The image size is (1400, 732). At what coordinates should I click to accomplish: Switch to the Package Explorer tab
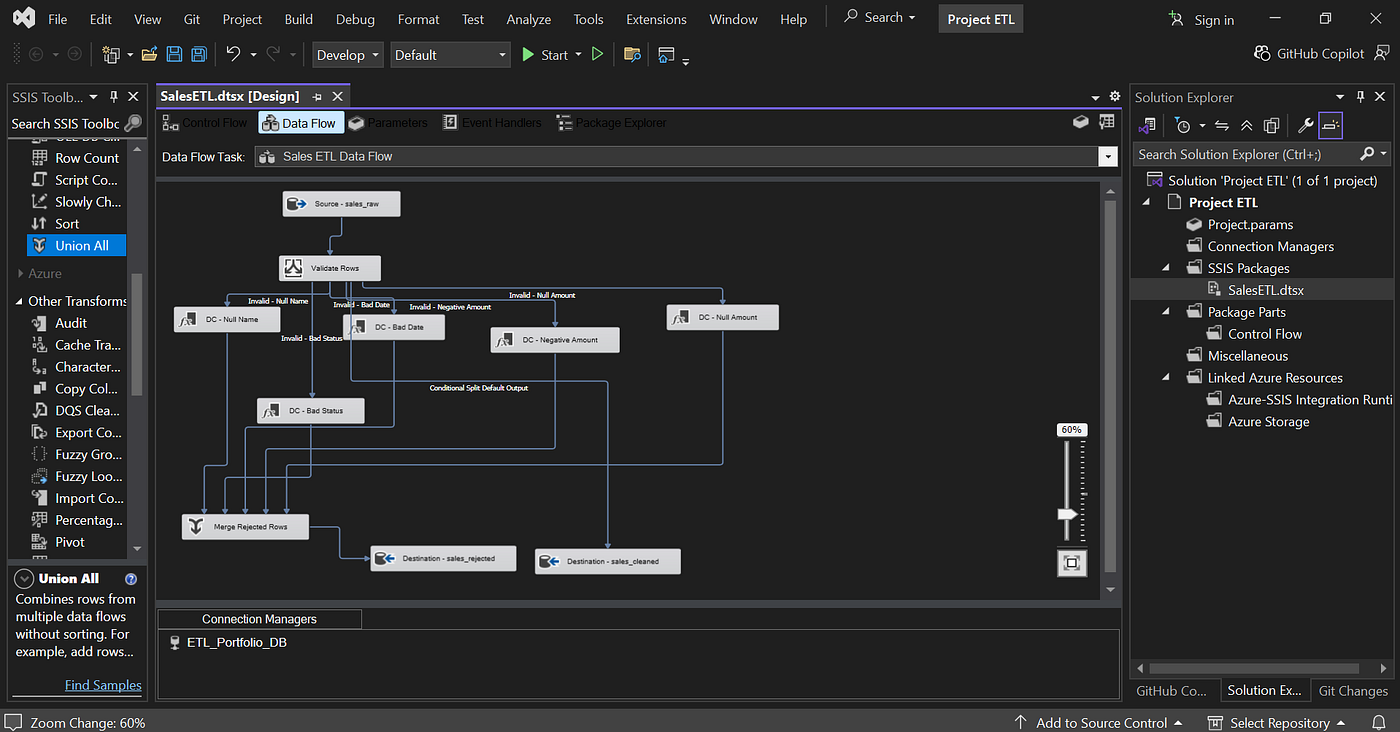click(611, 123)
